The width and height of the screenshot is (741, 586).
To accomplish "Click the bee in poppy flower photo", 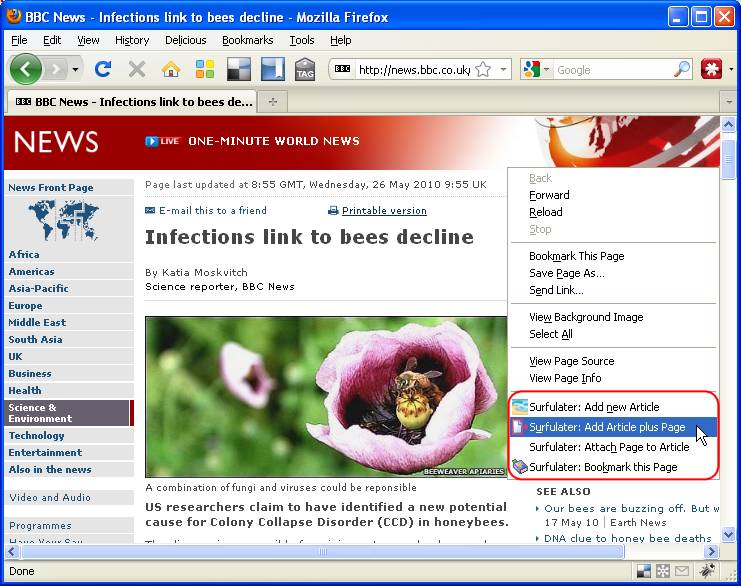I will click(326, 397).
